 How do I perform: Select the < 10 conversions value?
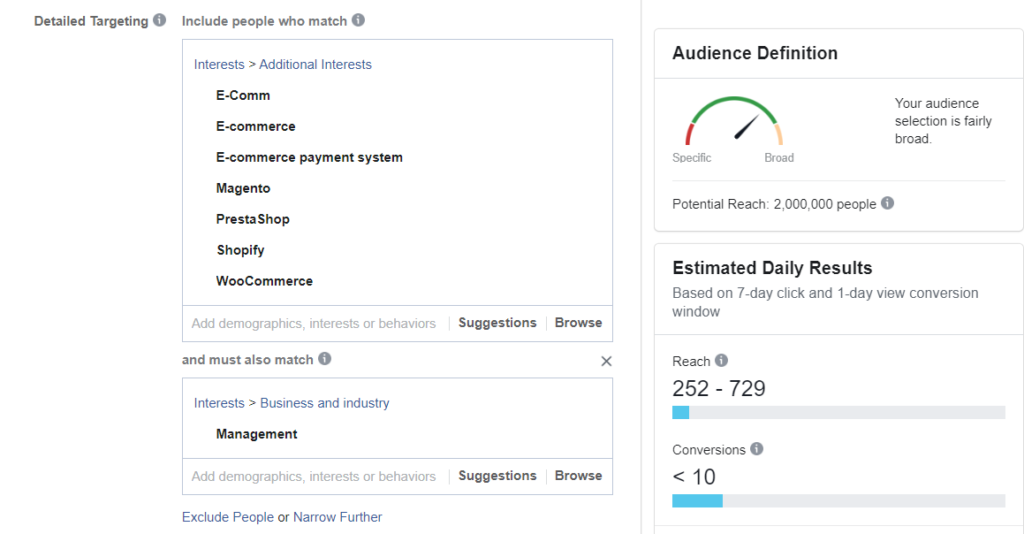[x=694, y=477]
